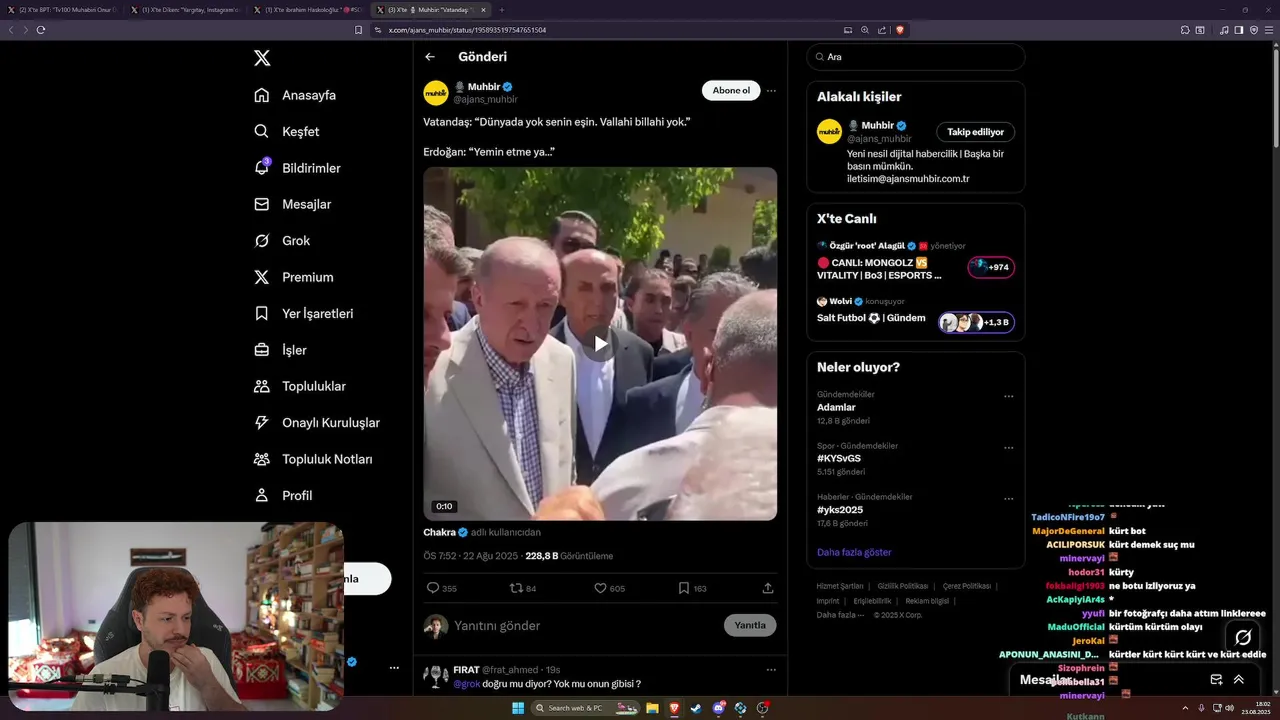Open account menu dots in sidebar

[394, 668]
